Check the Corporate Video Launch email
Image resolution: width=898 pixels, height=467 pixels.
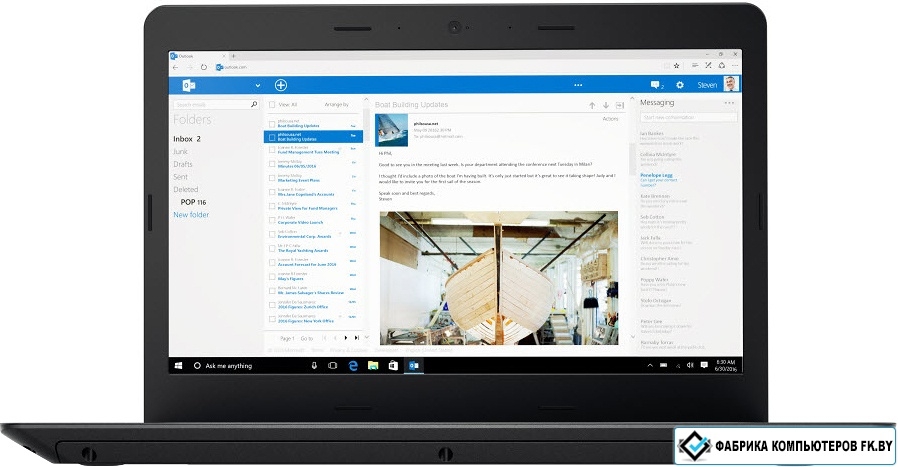click(x=272, y=220)
